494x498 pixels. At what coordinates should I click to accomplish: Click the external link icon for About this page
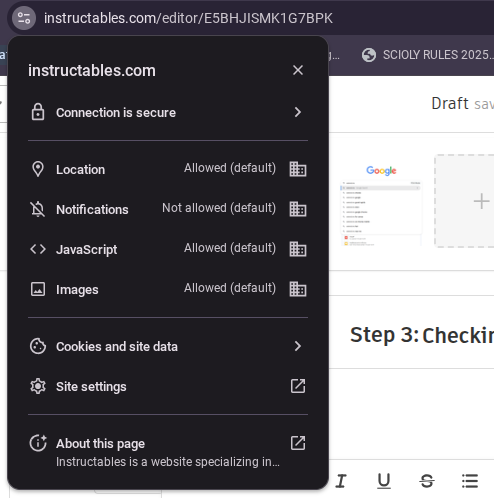coord(298,443)
